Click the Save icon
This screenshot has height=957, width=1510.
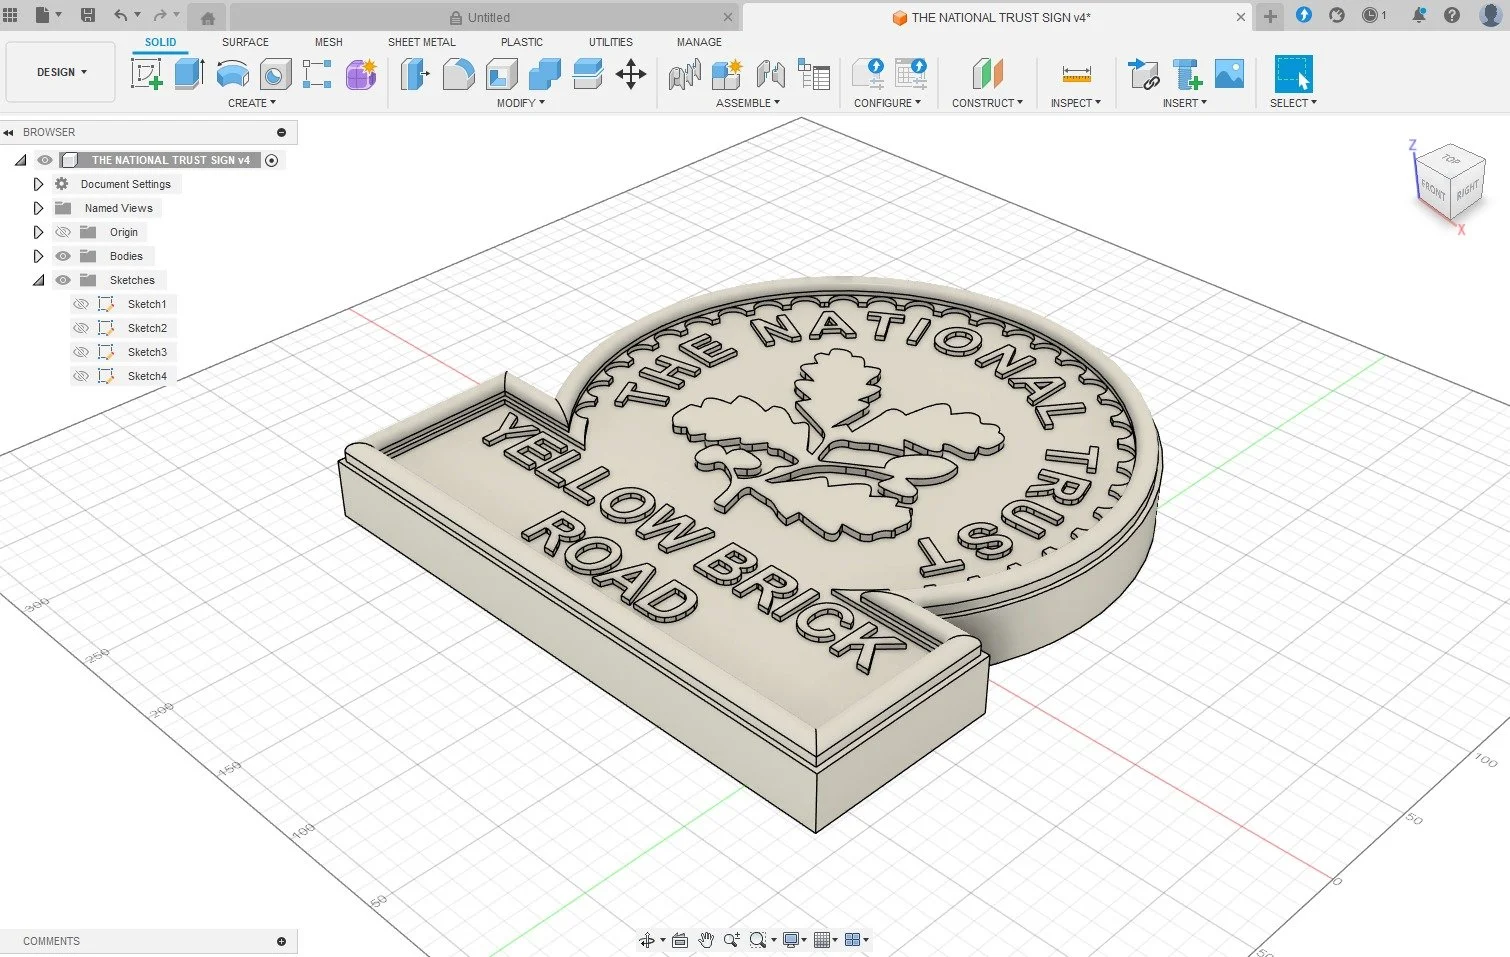(x=88, y=15)
